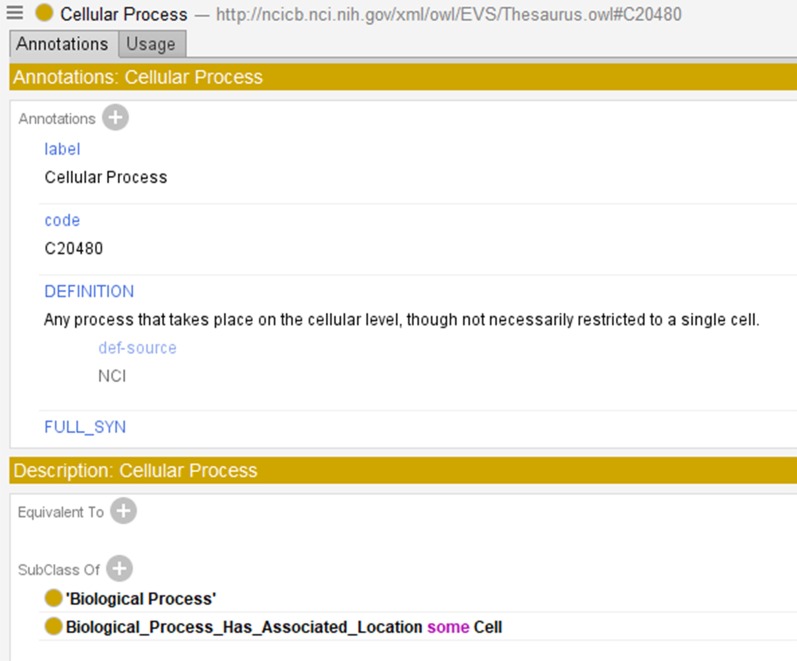
Task: Open the hamburger menu beside Cellular Process title
Action: tap(15, 13)
